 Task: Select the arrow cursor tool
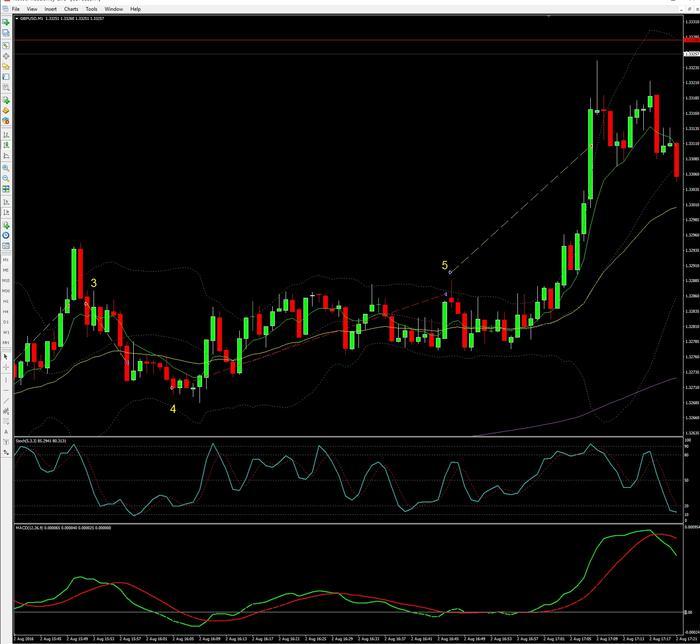[6, 357]
